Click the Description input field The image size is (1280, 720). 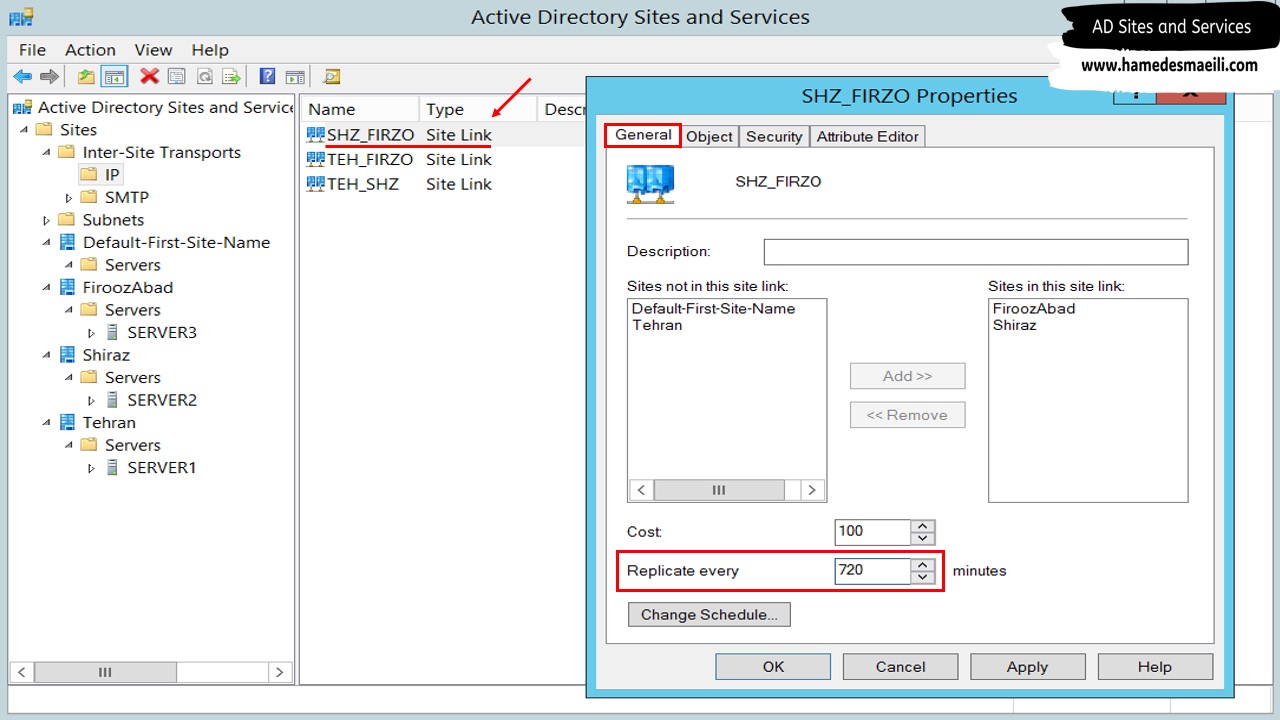point(976,252)
